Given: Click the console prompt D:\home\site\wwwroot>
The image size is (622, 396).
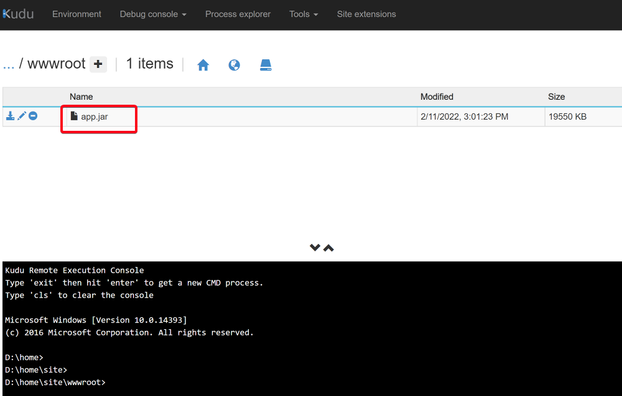Looking at the screenshot, I should (x=55, y=383).
